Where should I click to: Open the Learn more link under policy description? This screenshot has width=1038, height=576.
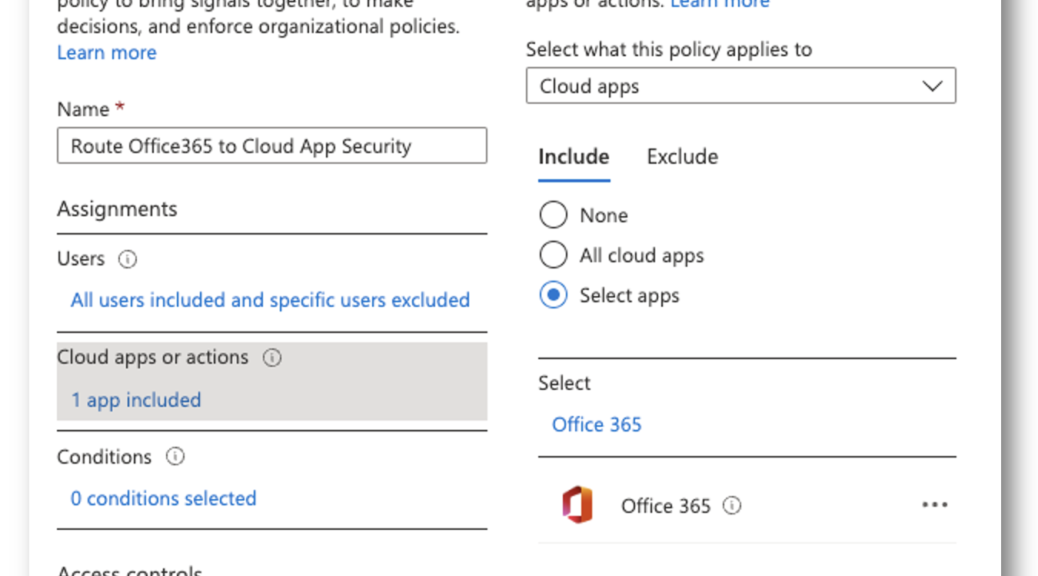coord(107,52)
